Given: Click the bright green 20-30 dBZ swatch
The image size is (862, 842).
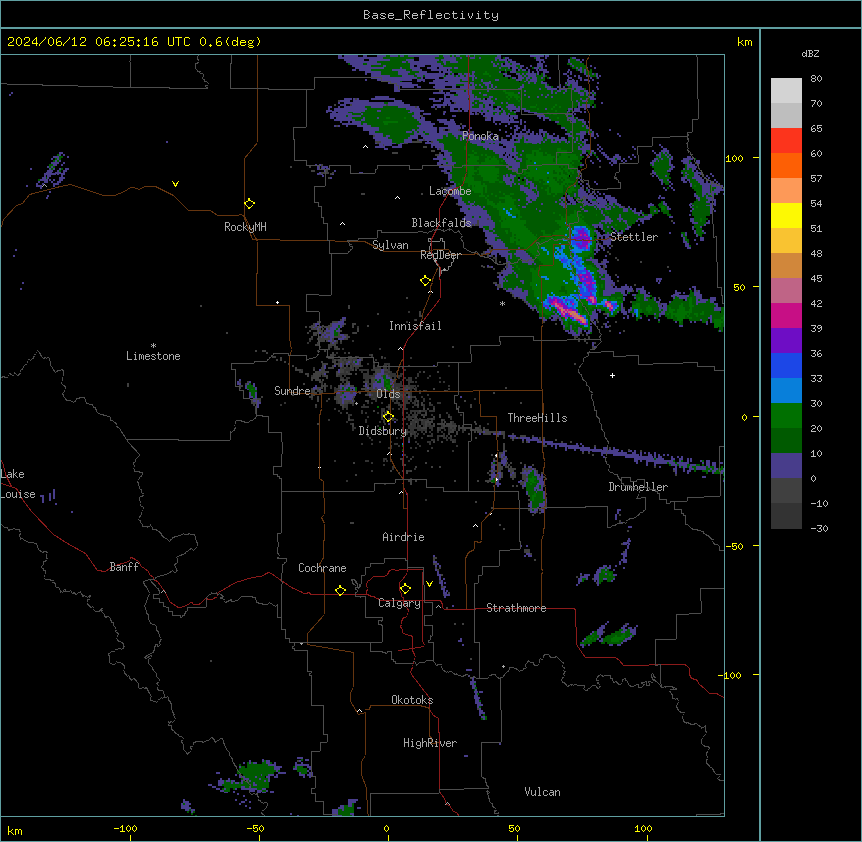Looking at the screenshot, I should (x=786, y=416).
